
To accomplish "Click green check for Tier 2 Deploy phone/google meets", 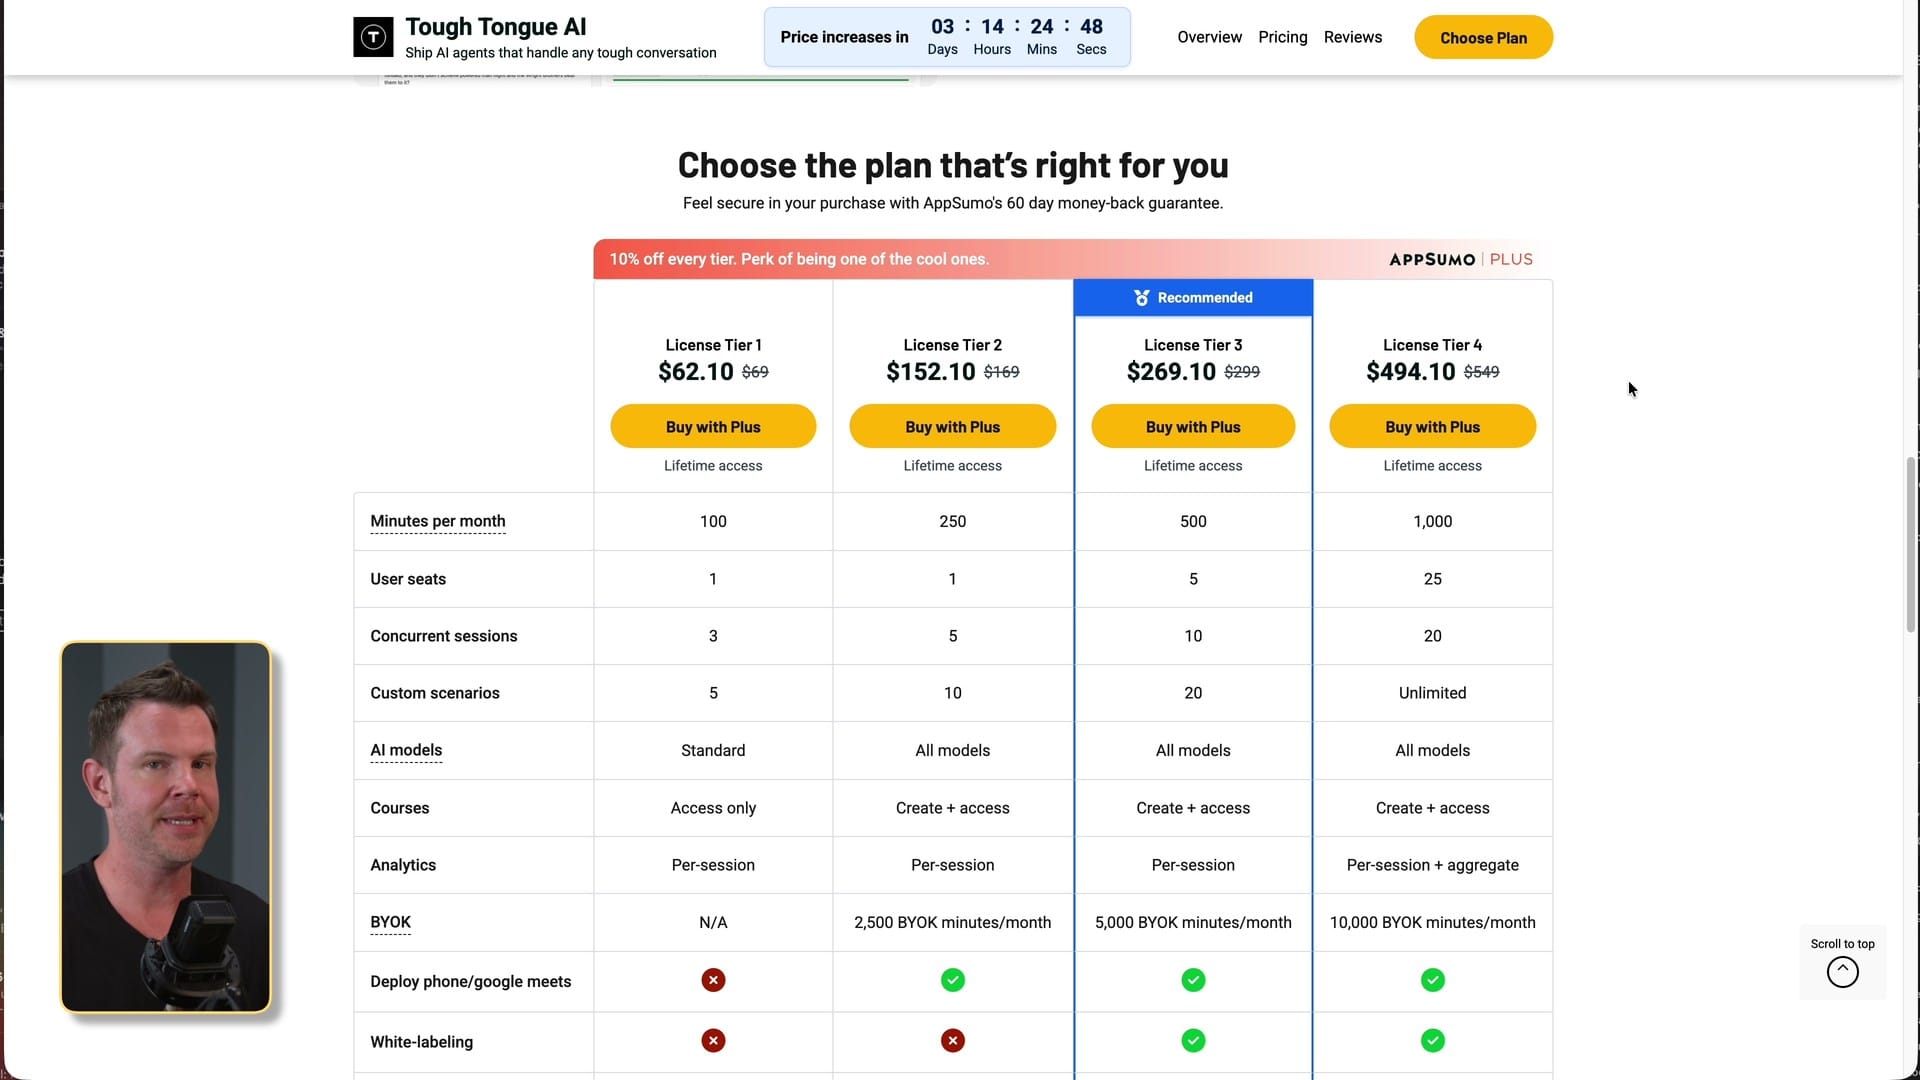I will pyautogui.click(x=953, y=980).
